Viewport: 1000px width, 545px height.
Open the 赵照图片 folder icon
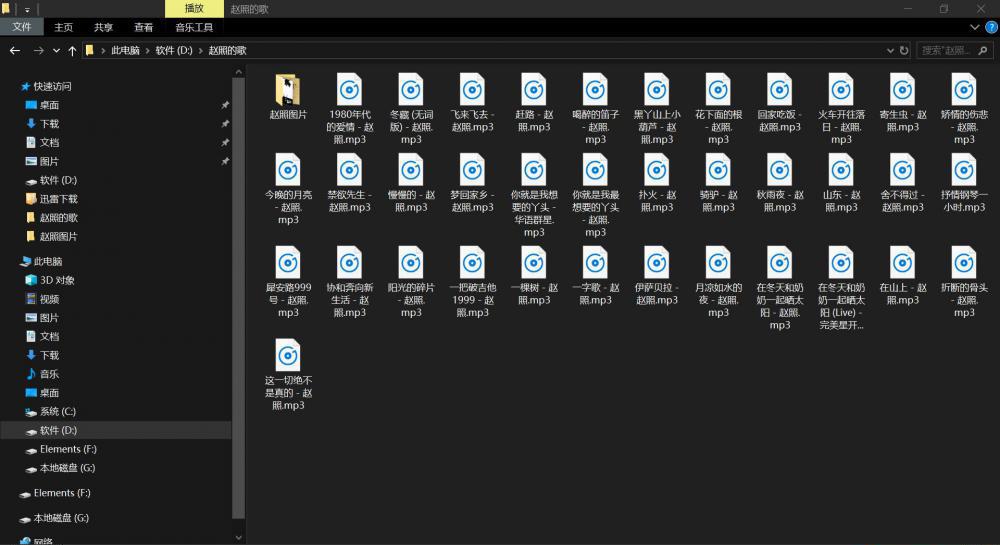[288, 90]
